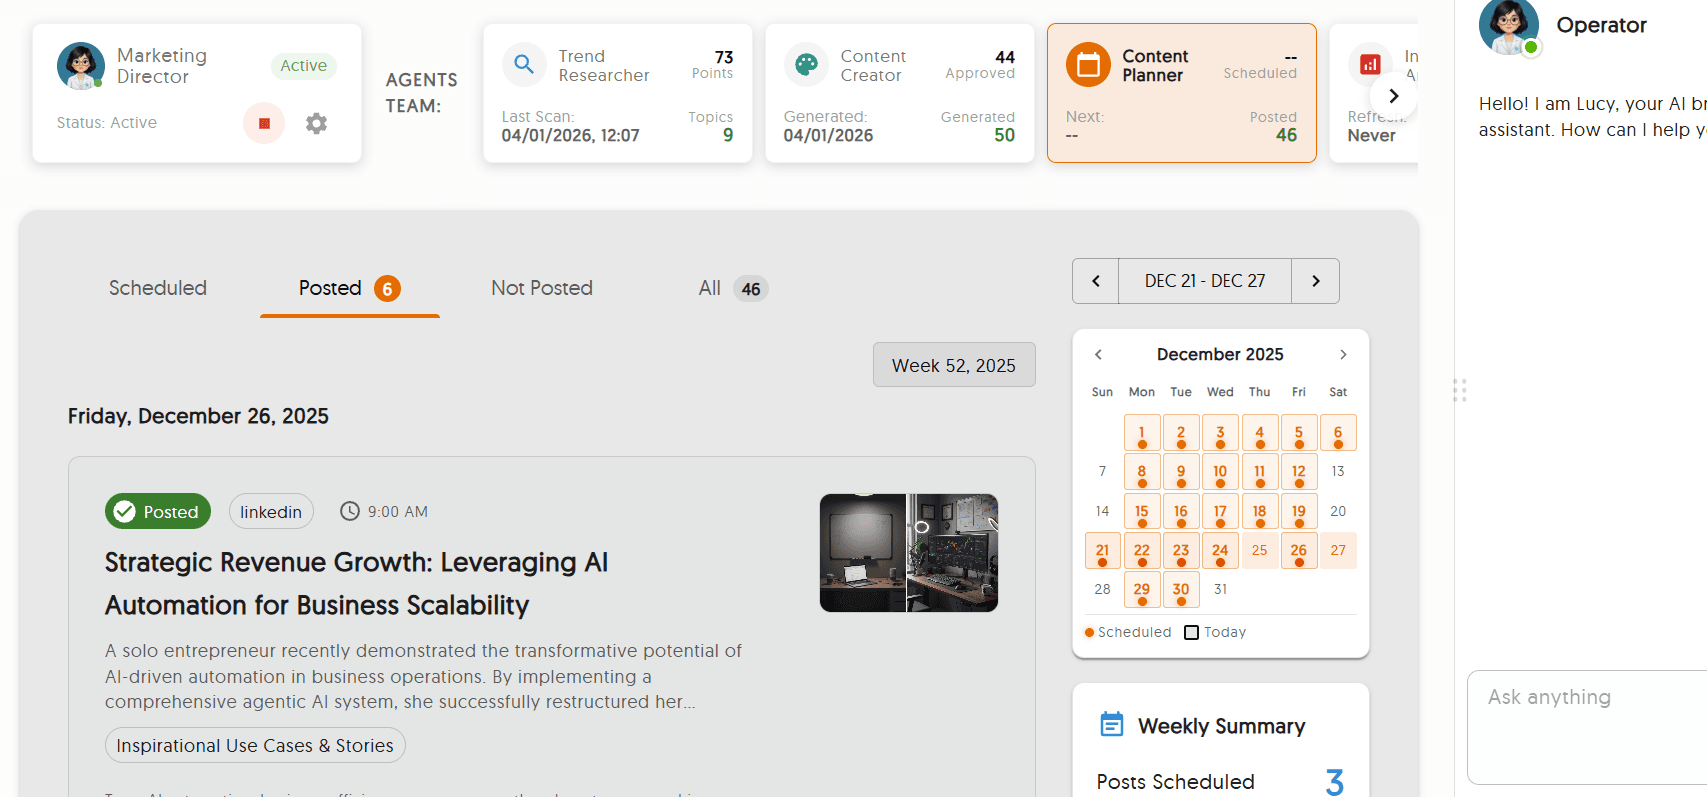
Task: Switch to the Scheduled tab
Action: tap(158, 288)
